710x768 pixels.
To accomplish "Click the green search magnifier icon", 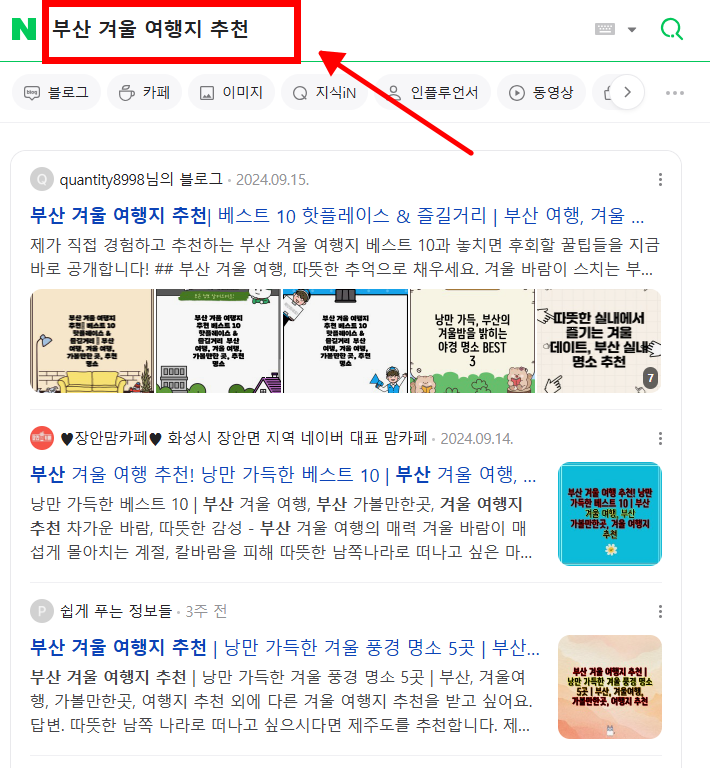I will click(x=671, y=29).
